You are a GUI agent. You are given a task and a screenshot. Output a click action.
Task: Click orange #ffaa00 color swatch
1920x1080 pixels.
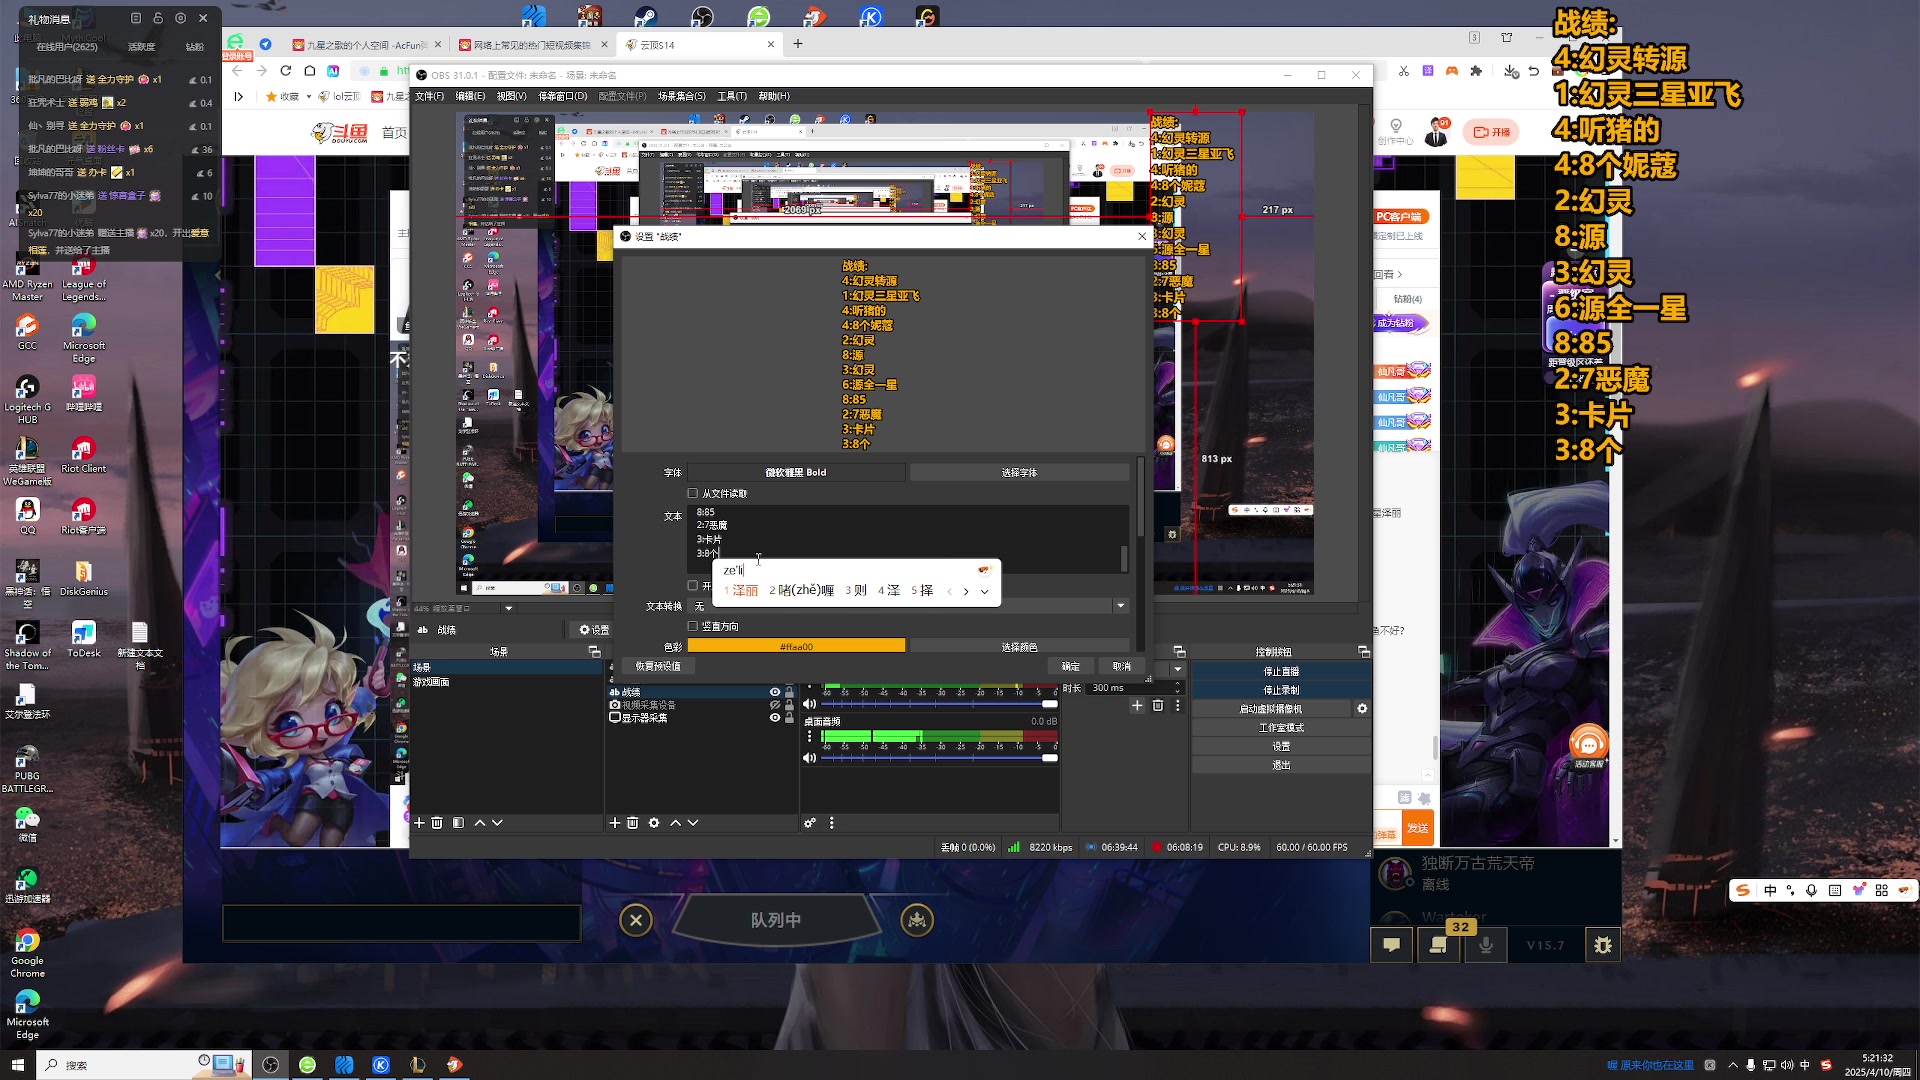click(x=796, y=647)
